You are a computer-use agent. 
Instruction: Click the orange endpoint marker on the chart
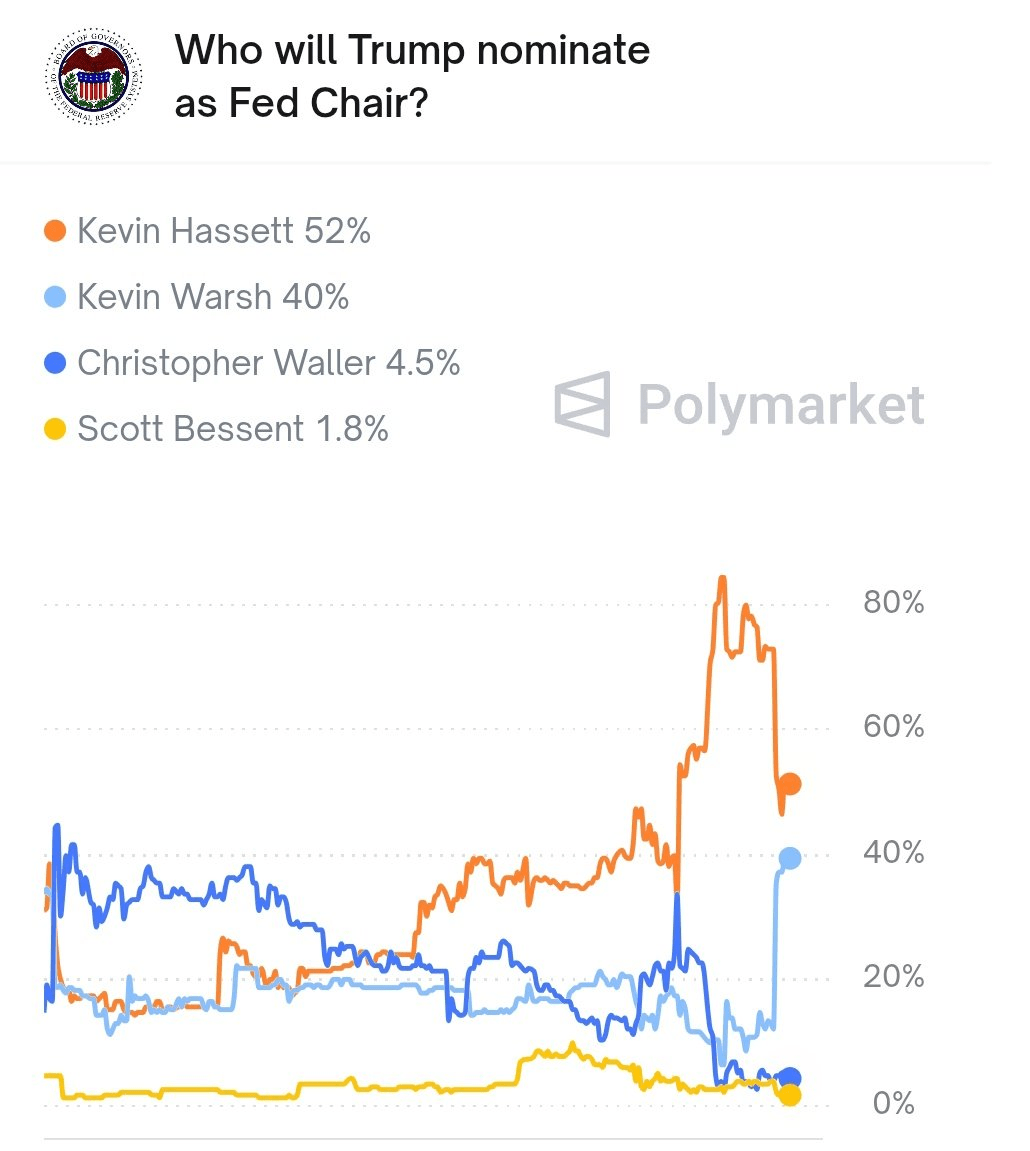(x=790, y=784)
